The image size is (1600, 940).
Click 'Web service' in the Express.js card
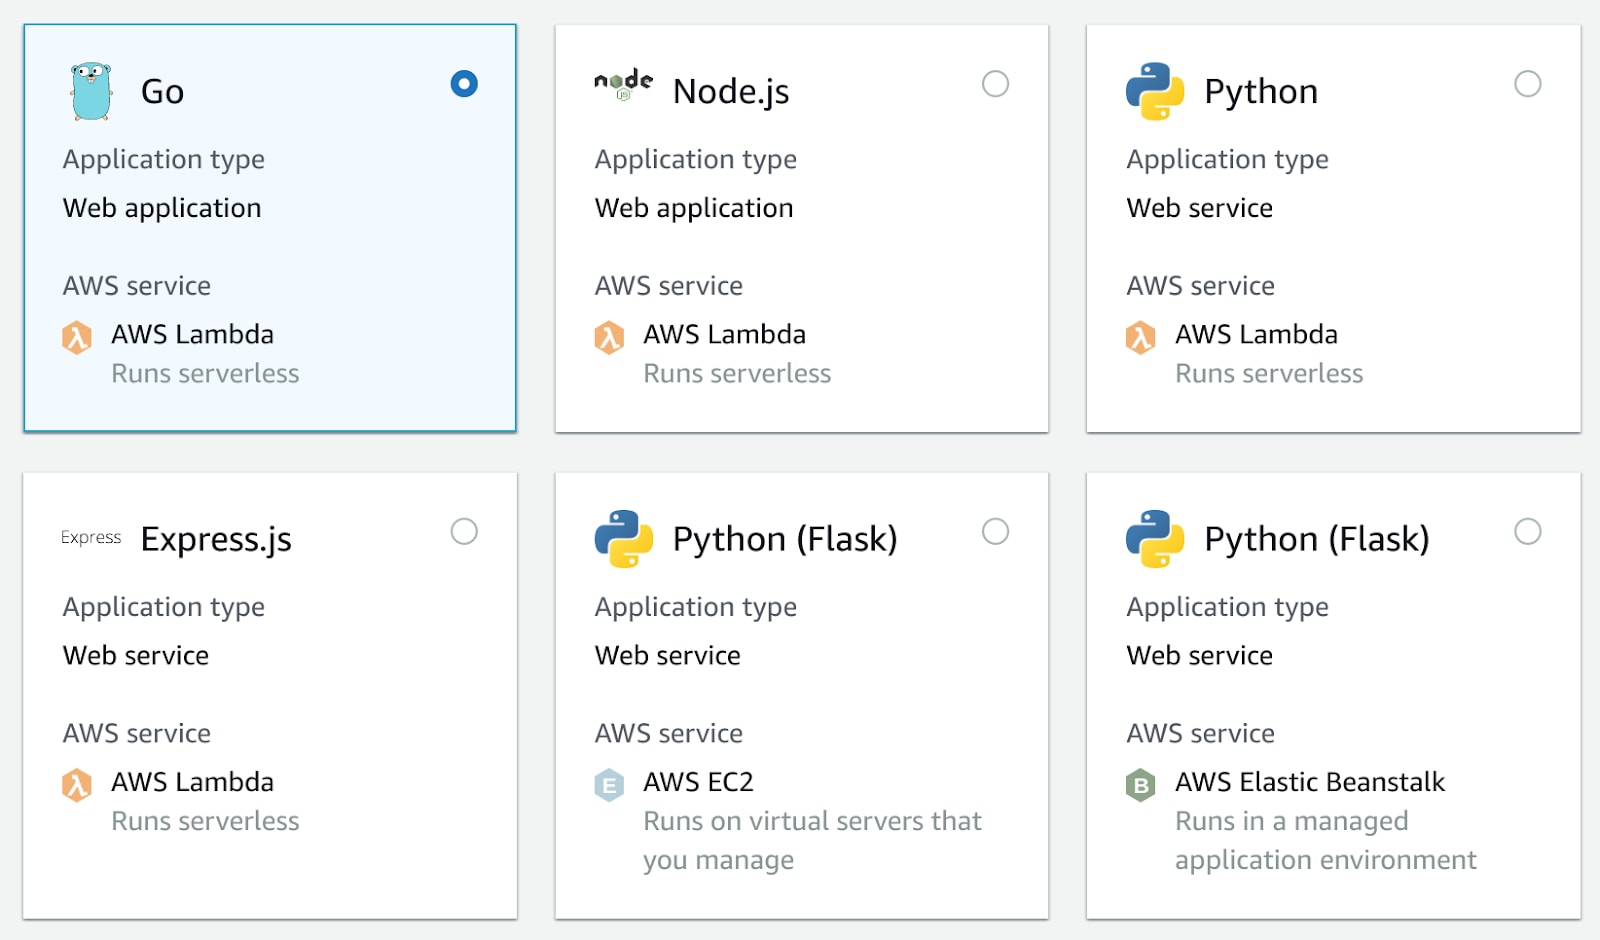(x=136, y=655)
